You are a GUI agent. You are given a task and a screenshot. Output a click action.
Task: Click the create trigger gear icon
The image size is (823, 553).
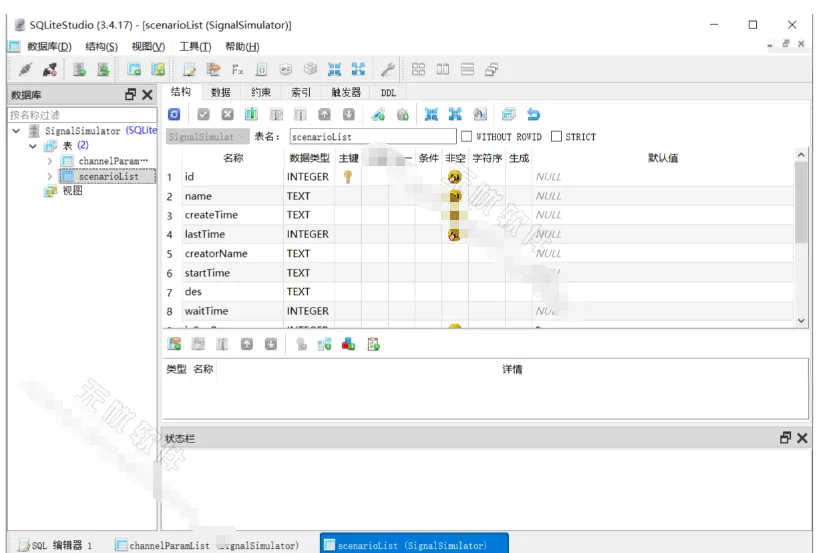(x=403, y=114)
